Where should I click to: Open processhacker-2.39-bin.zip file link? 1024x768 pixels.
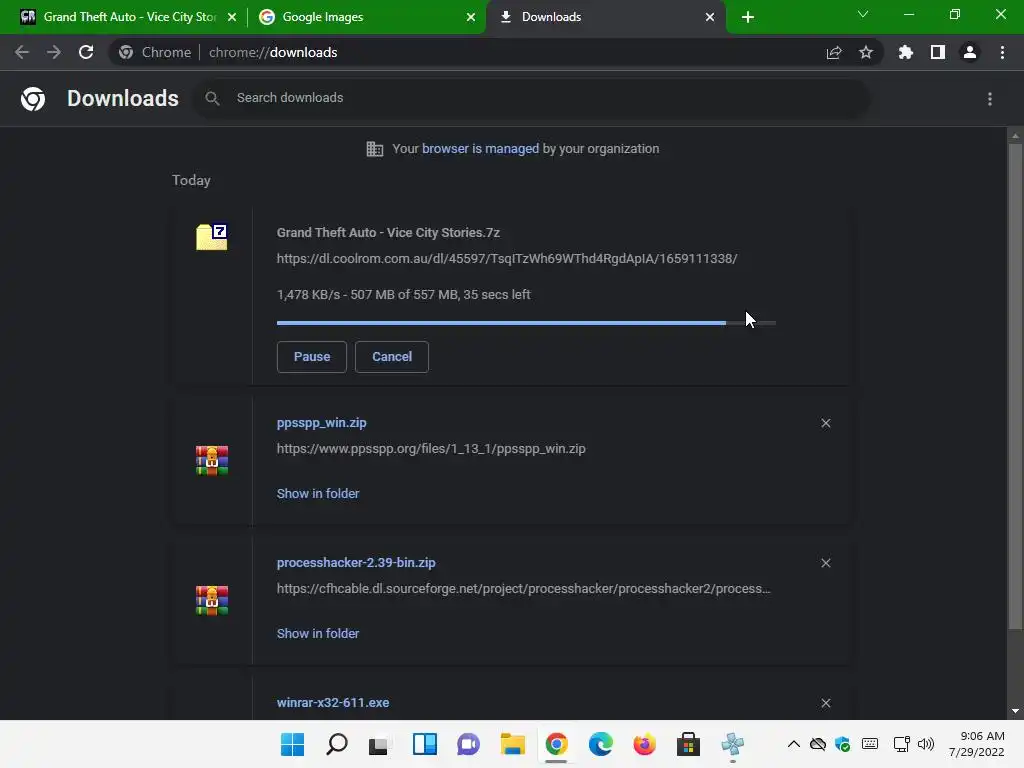pos(356,562)
